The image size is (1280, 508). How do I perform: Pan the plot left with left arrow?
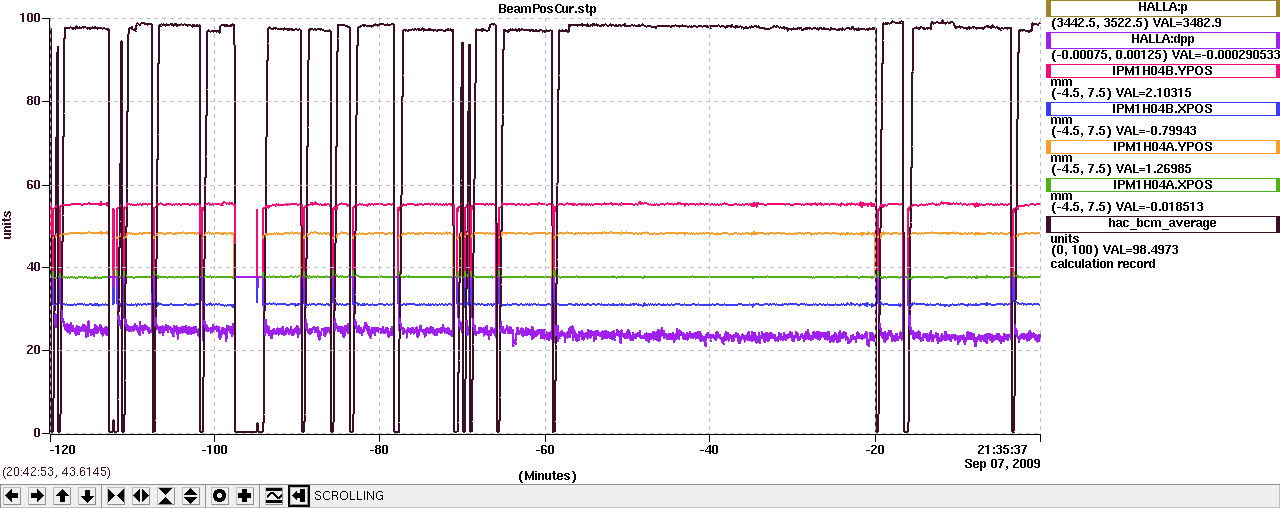12,496
